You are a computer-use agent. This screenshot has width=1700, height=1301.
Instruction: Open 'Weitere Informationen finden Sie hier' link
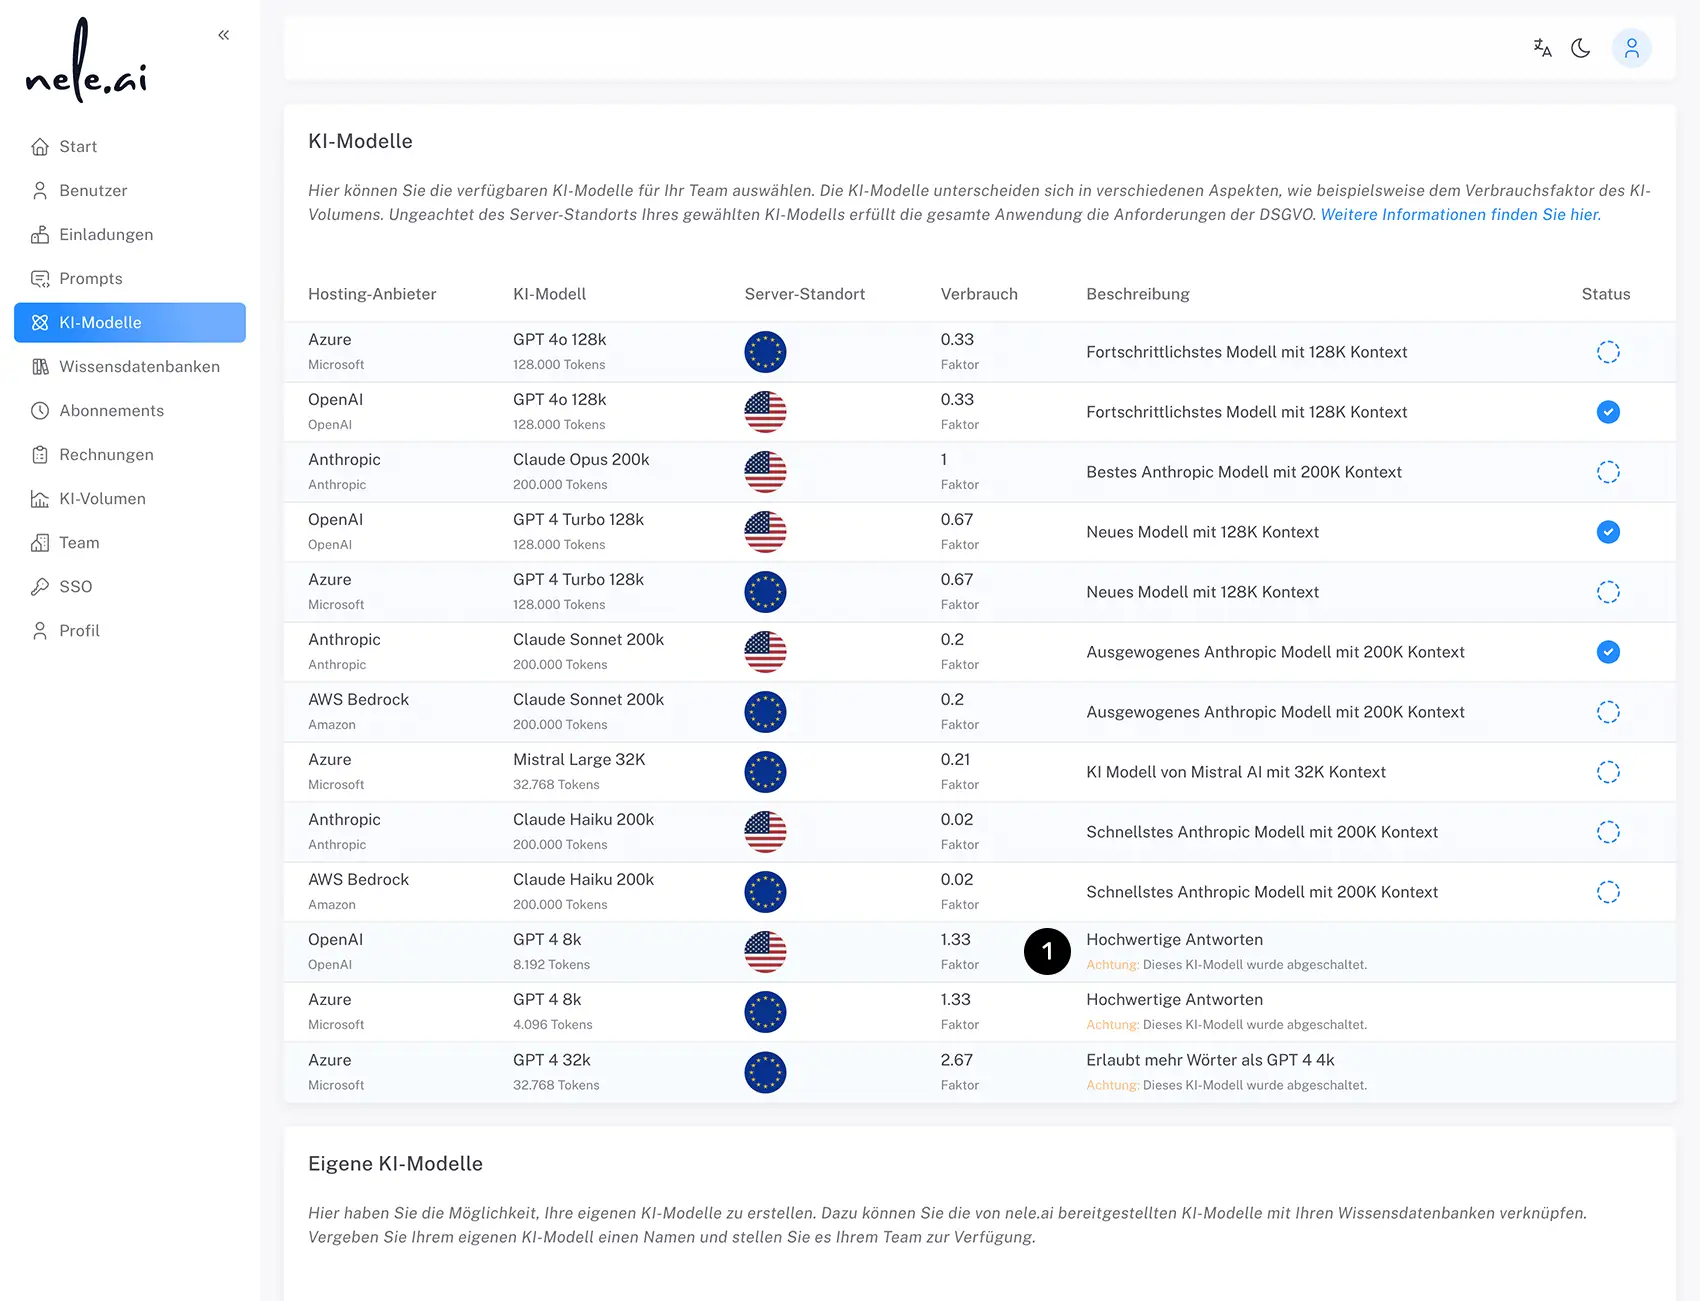coord(1460,215)
